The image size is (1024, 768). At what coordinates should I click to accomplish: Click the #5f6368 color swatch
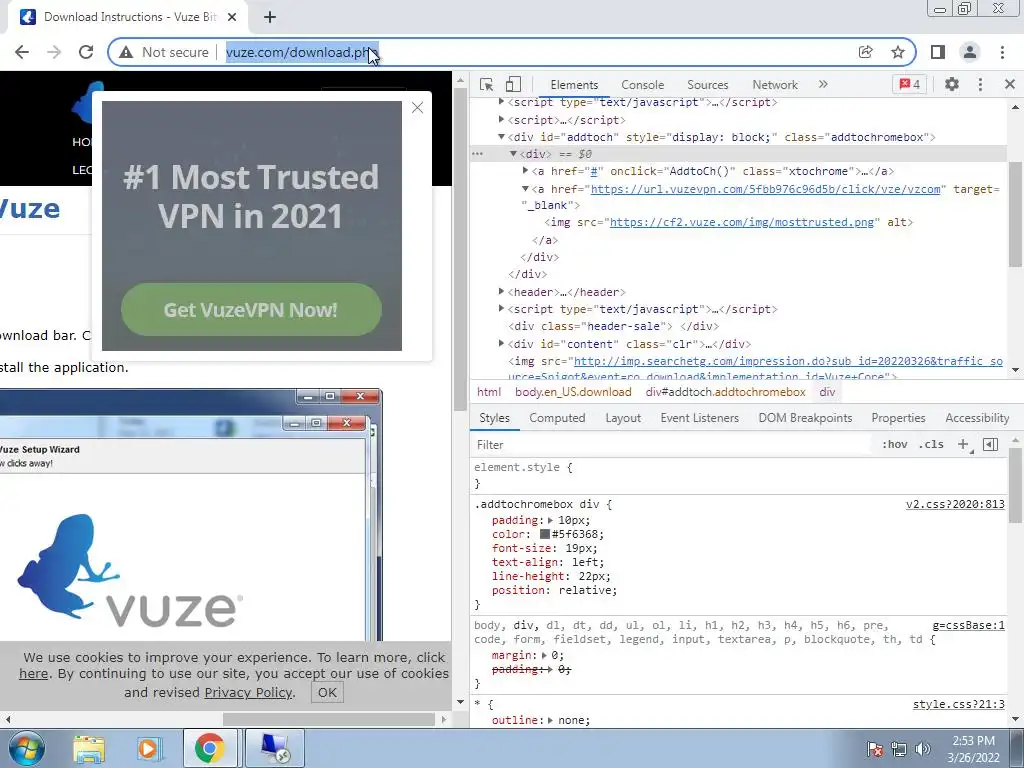click(545, 534)
